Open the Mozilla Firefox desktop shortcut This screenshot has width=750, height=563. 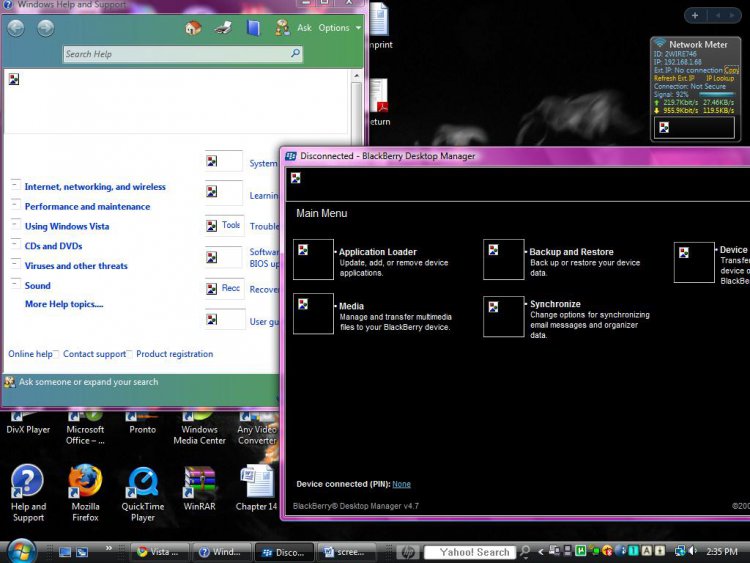(85, 493)
